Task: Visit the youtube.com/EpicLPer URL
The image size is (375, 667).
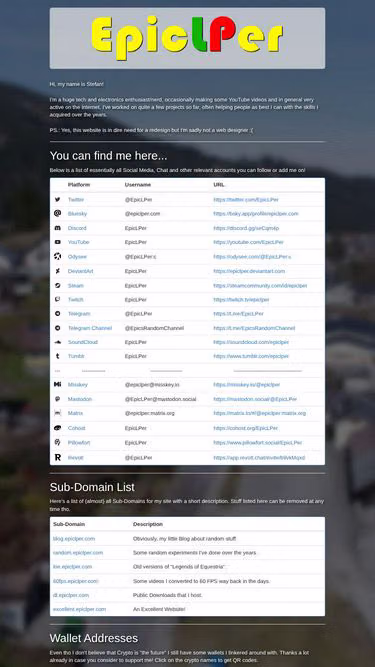Action: [248, 242]
